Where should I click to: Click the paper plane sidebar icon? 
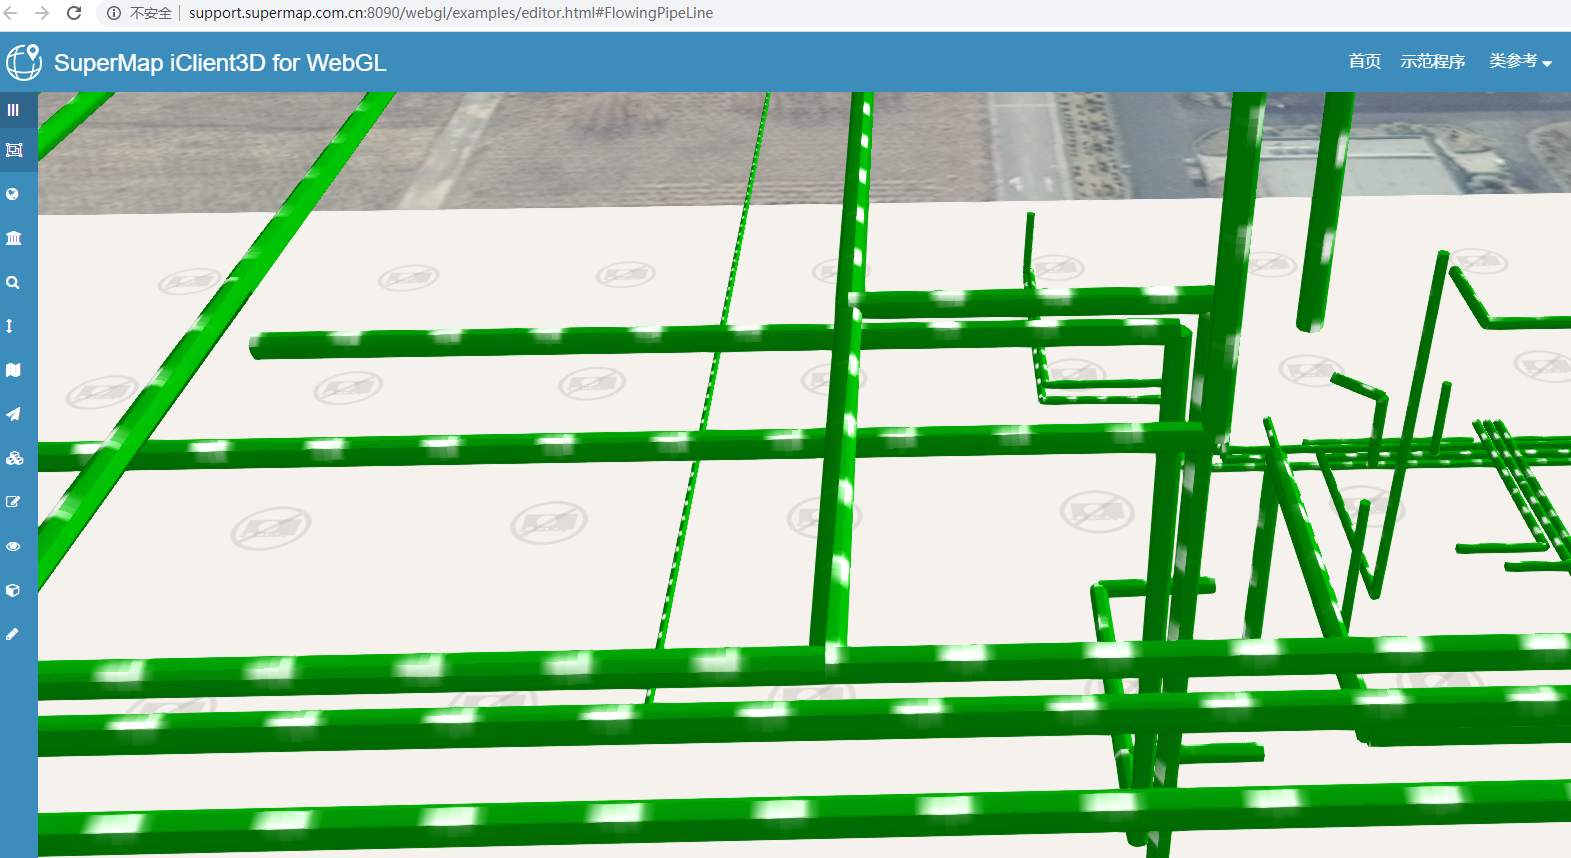tap(13, 414)
